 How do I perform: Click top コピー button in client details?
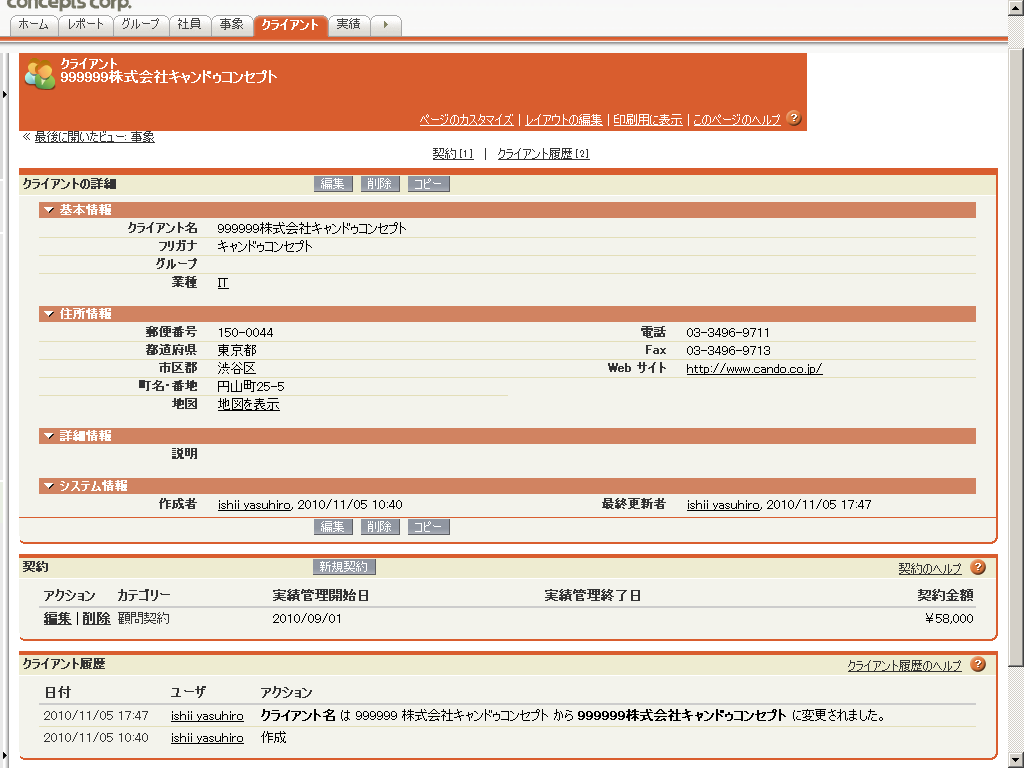(428, 184)
